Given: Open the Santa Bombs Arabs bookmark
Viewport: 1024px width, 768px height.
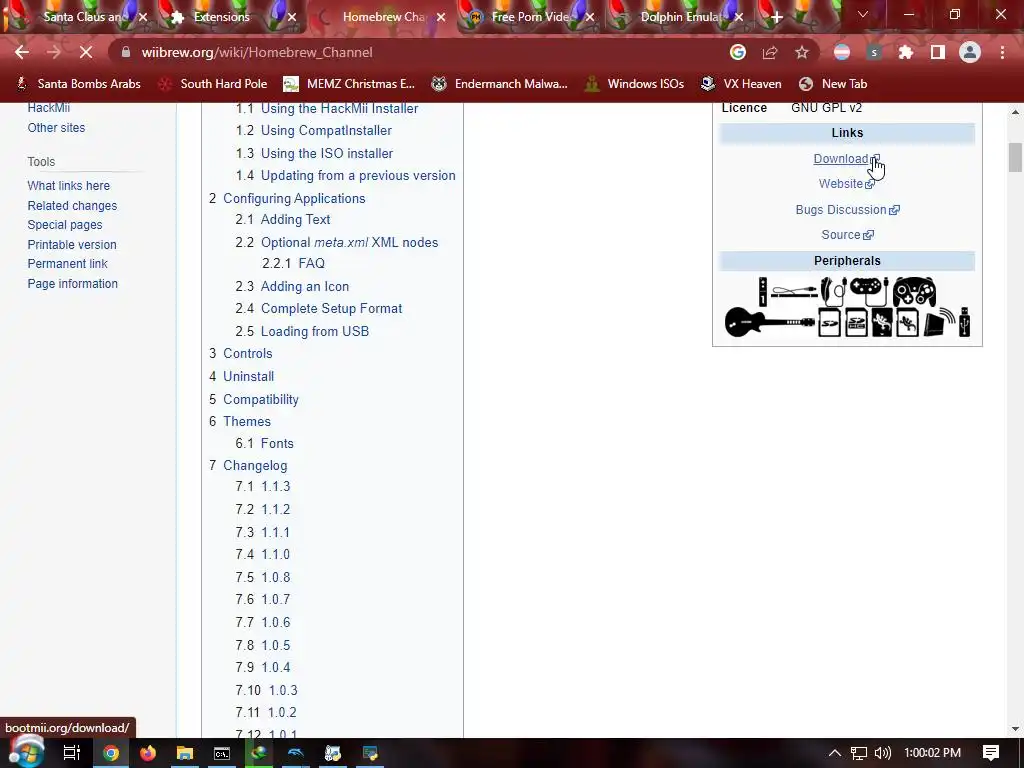Looking at the screenshot, I should (x=78, y=84).
